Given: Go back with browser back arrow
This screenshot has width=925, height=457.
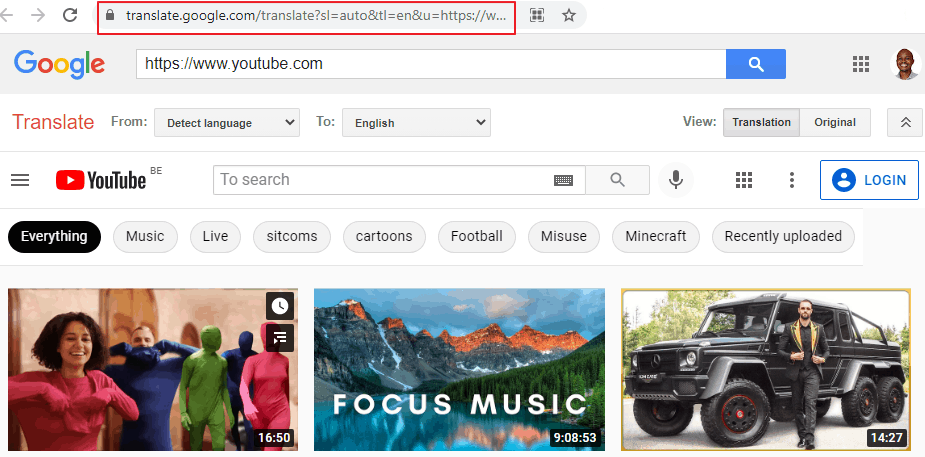Looking at the screenshot, I should 5,15.
